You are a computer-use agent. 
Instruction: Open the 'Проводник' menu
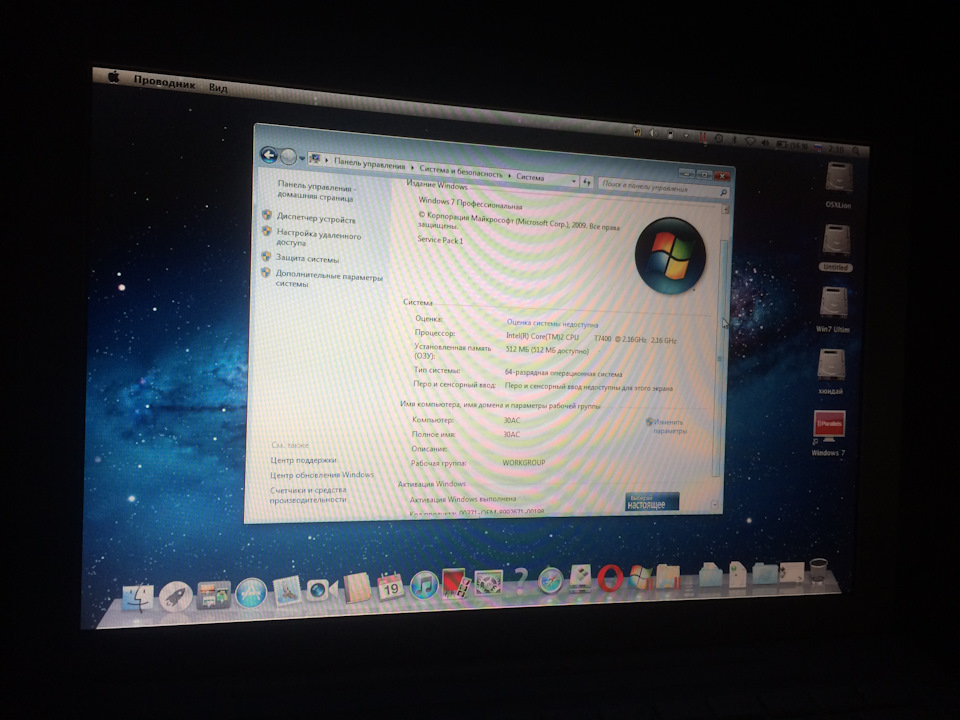click(x=164, y=83)
